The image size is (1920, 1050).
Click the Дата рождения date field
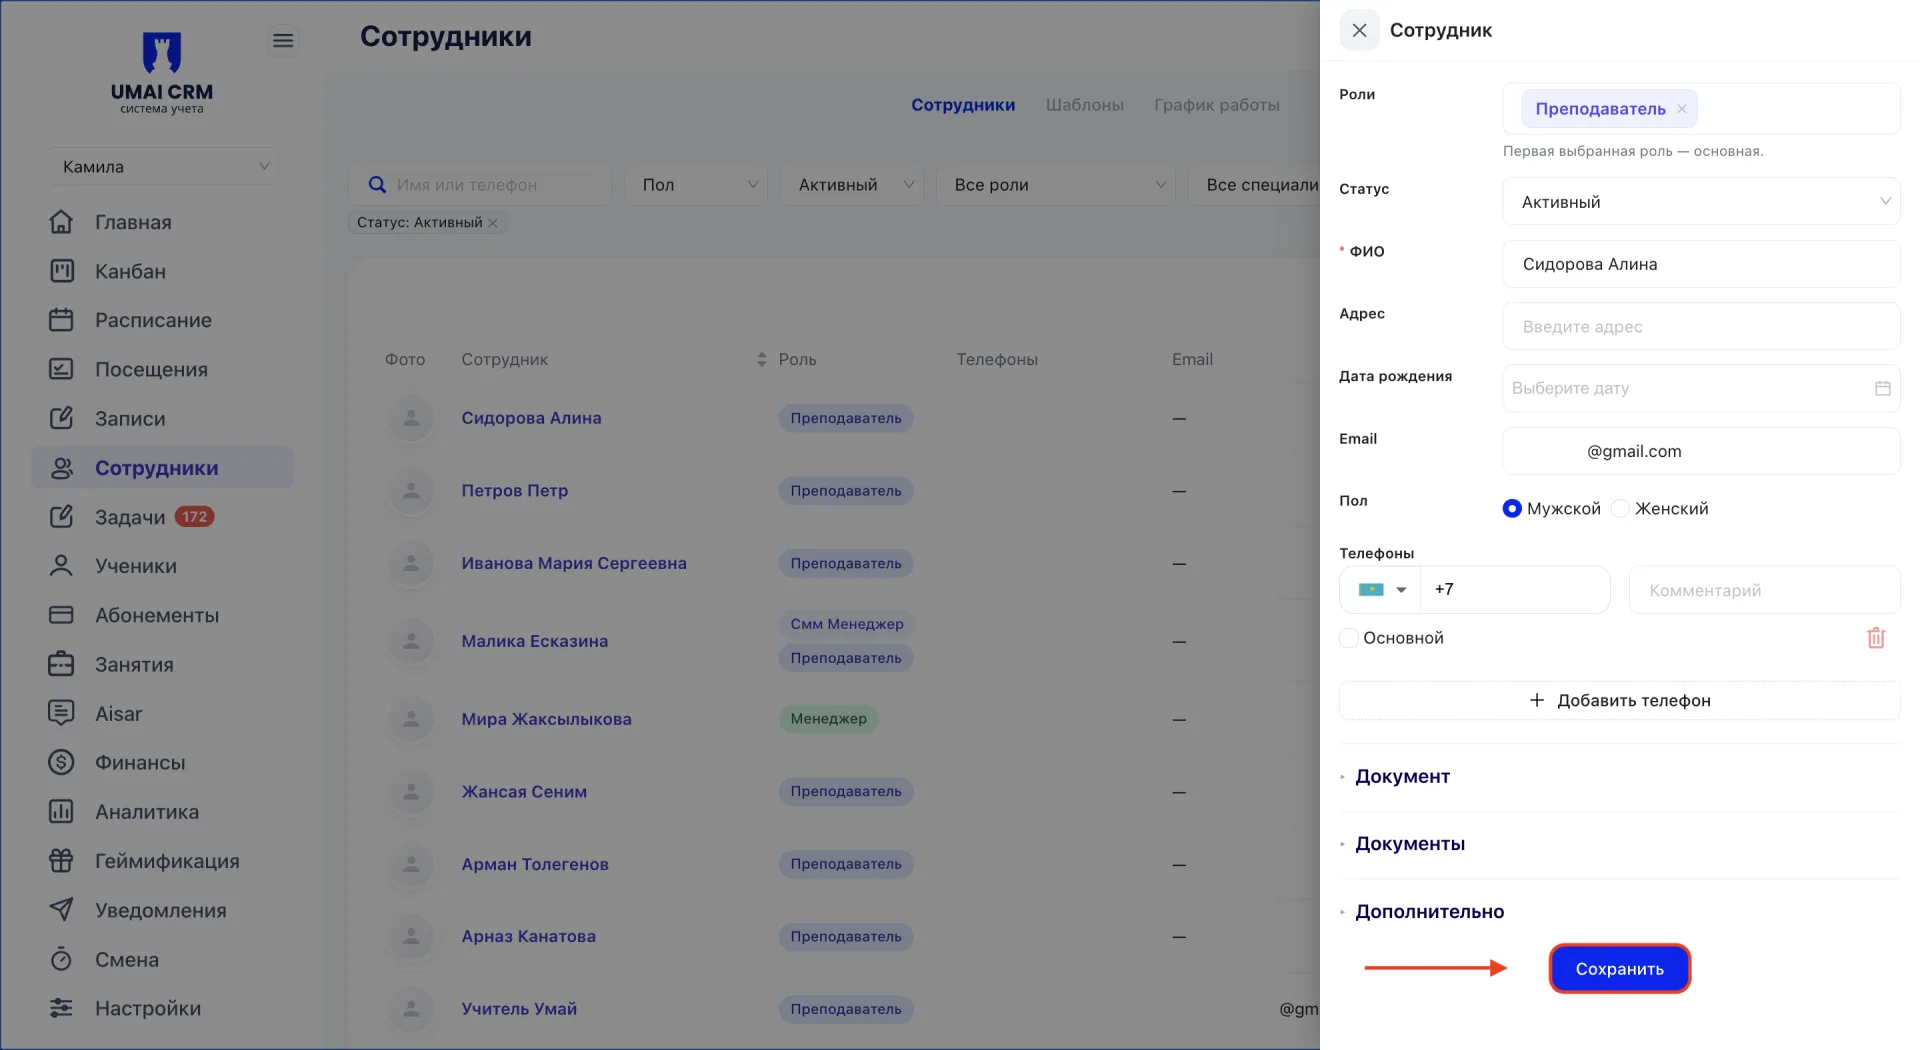1701,388
